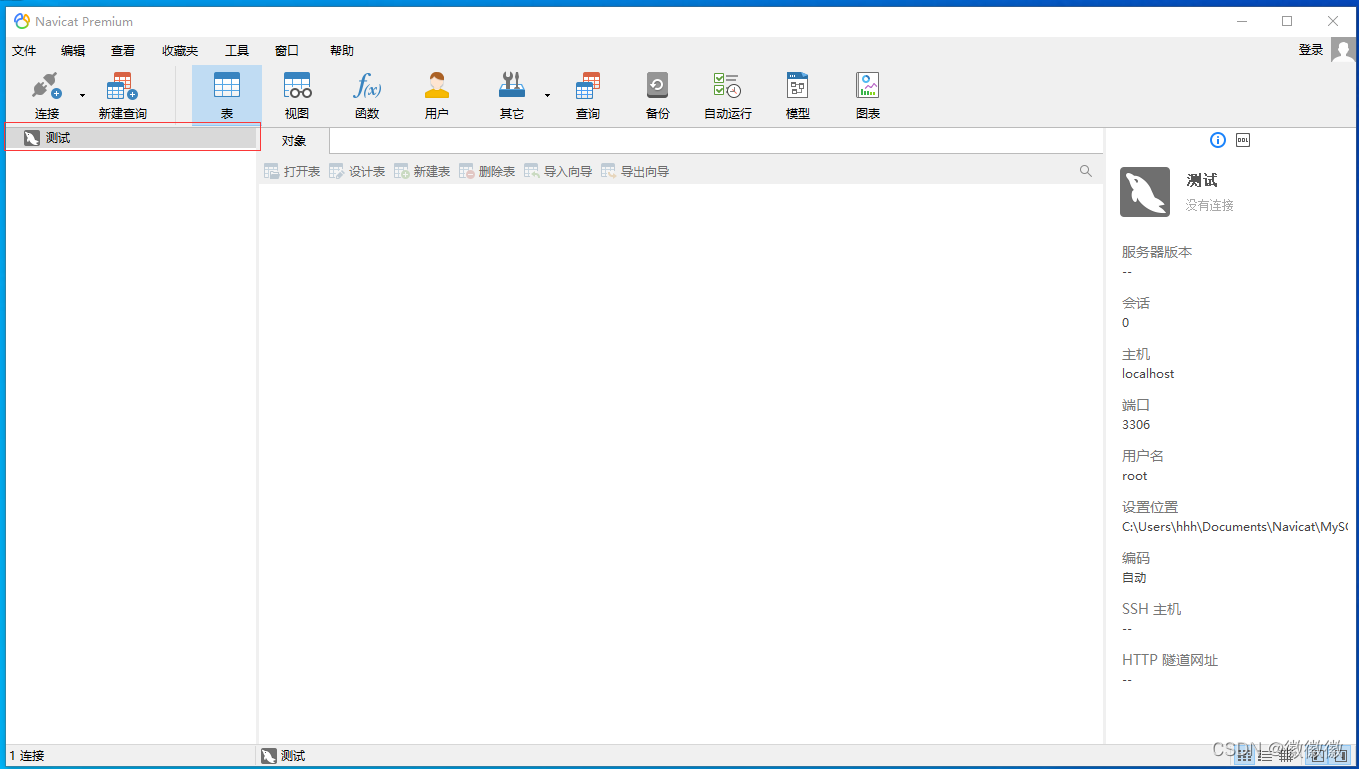
Task: Switch to icon grid view in status bar
Action: [1244, 756]
